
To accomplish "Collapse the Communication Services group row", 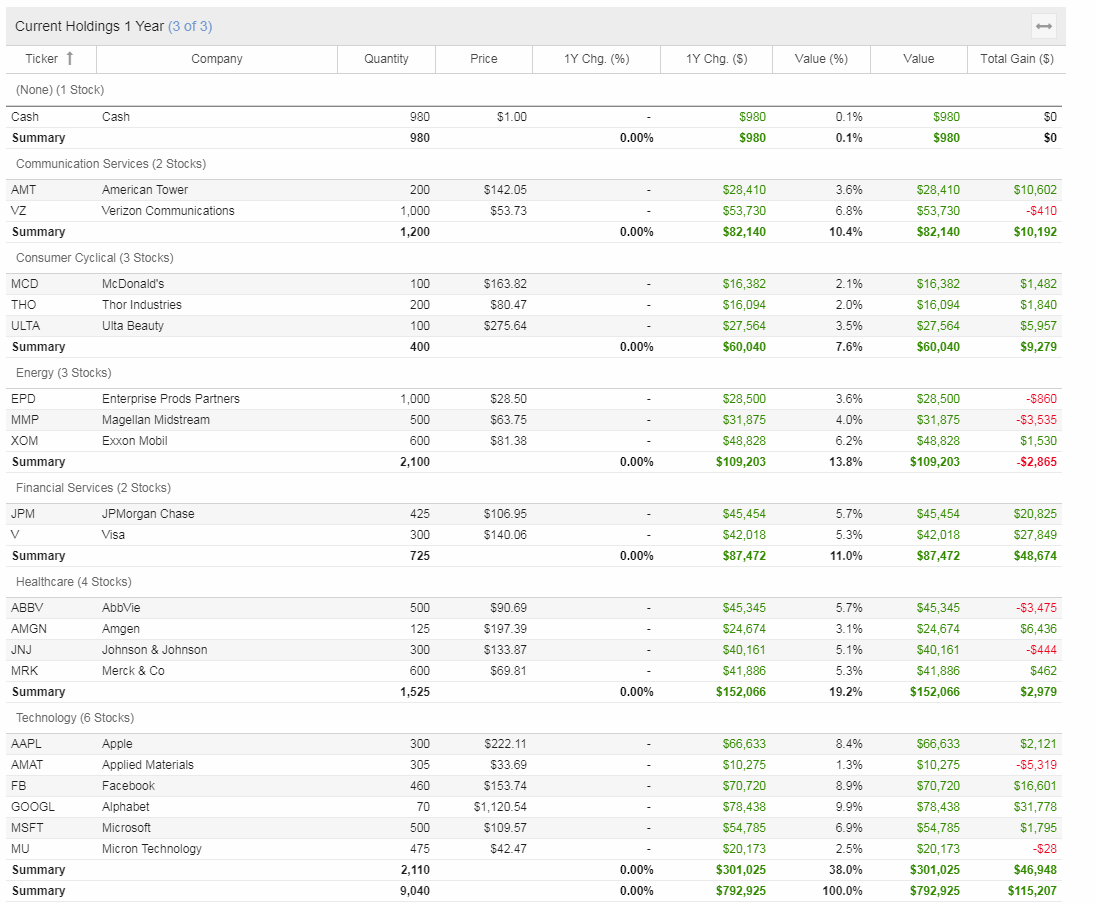I will (x=111, y=164).
